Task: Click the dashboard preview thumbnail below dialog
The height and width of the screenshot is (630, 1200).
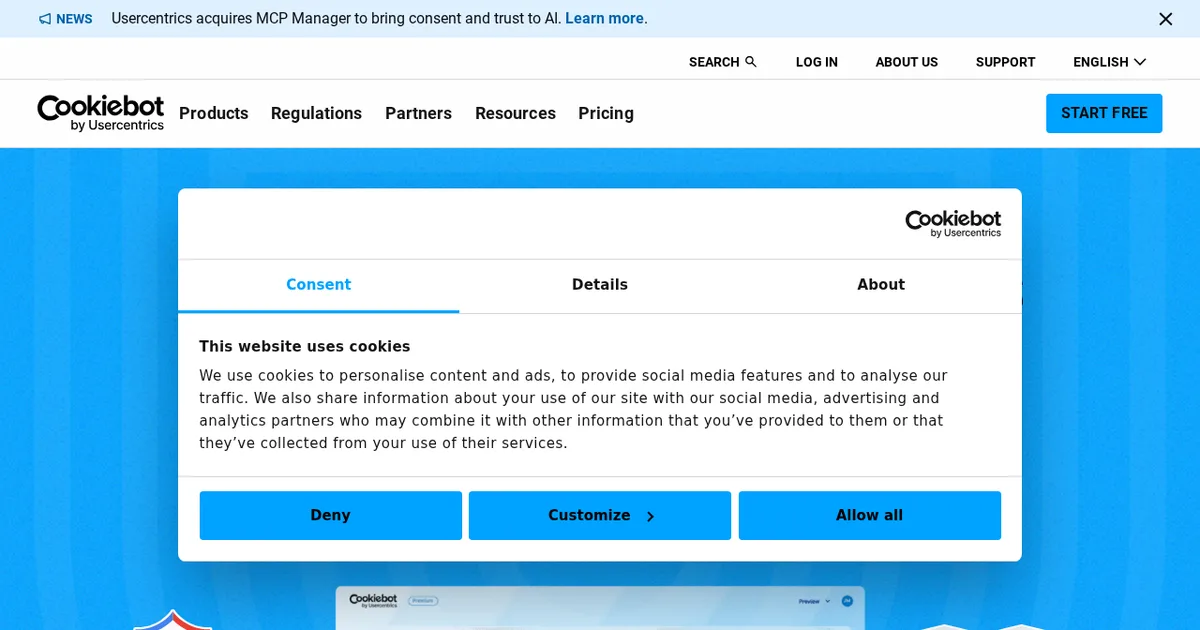Action: coord(600,608)
